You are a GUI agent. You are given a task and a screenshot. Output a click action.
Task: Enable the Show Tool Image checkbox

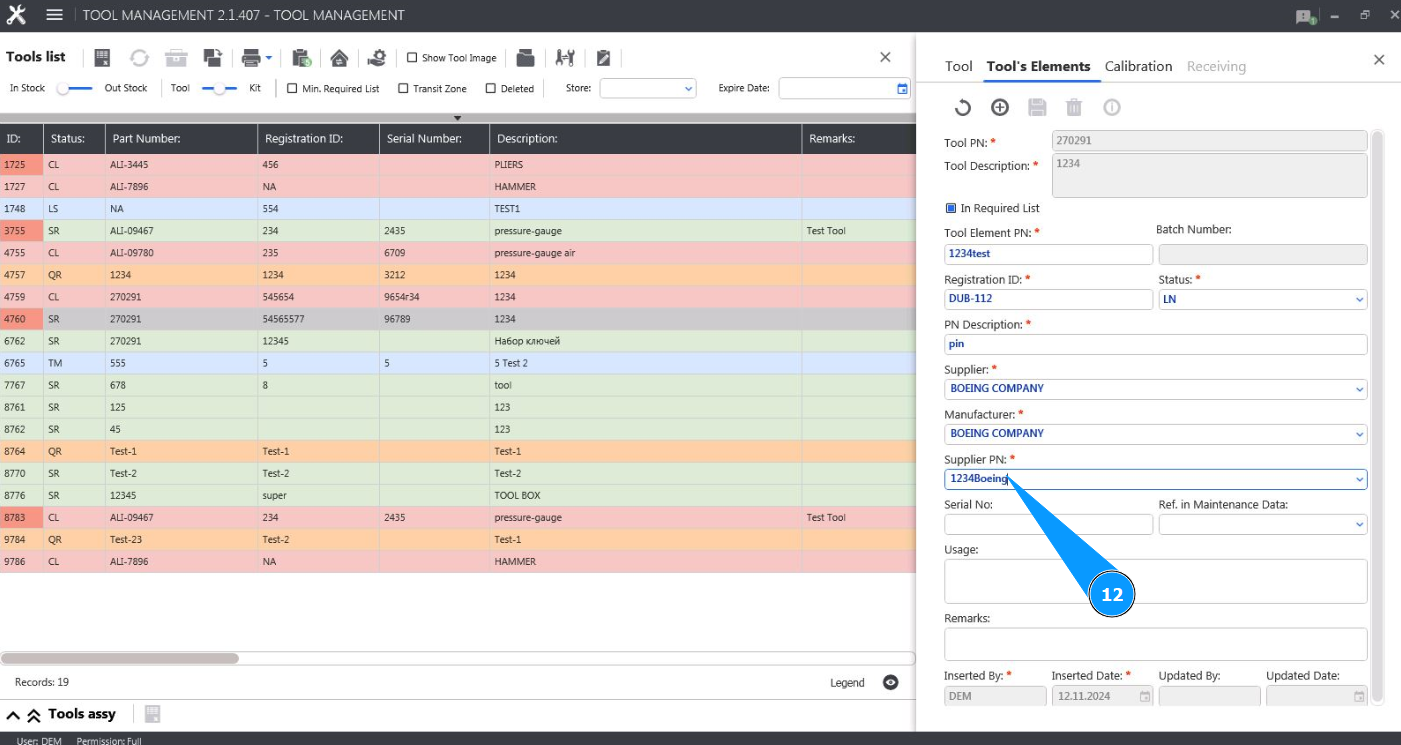tap(412, 58)
